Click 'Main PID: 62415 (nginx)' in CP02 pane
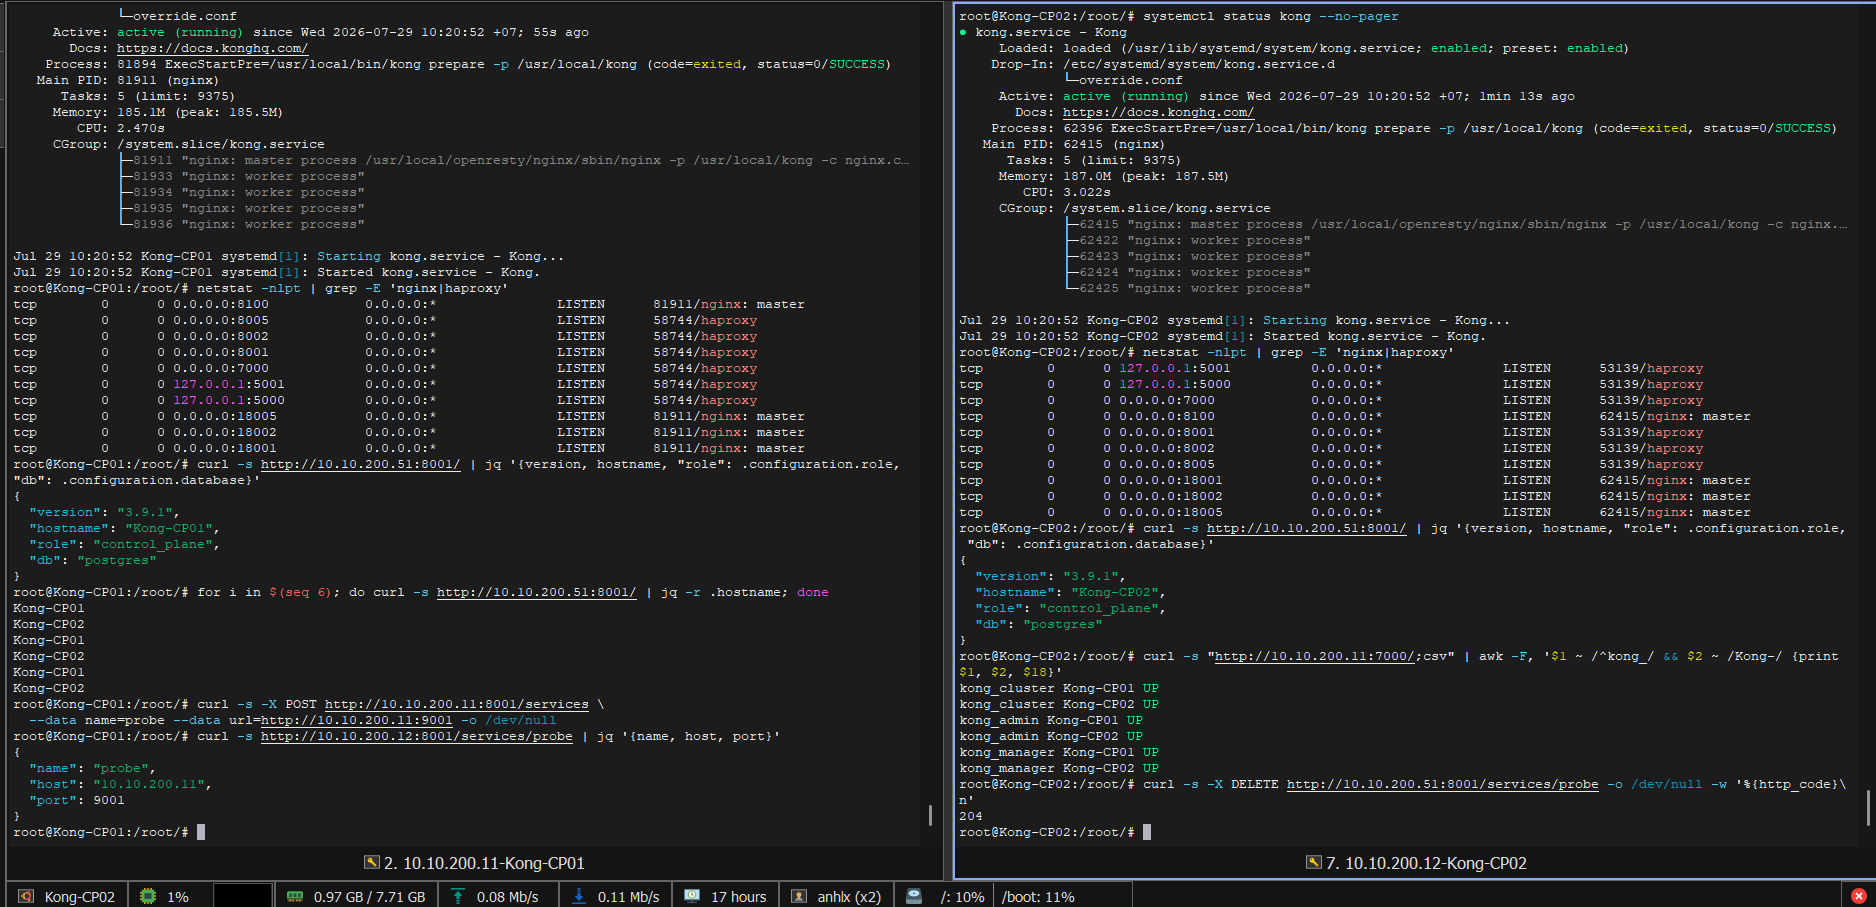Viewport: 1876px width, 907px height. (x=1073, y=144)
